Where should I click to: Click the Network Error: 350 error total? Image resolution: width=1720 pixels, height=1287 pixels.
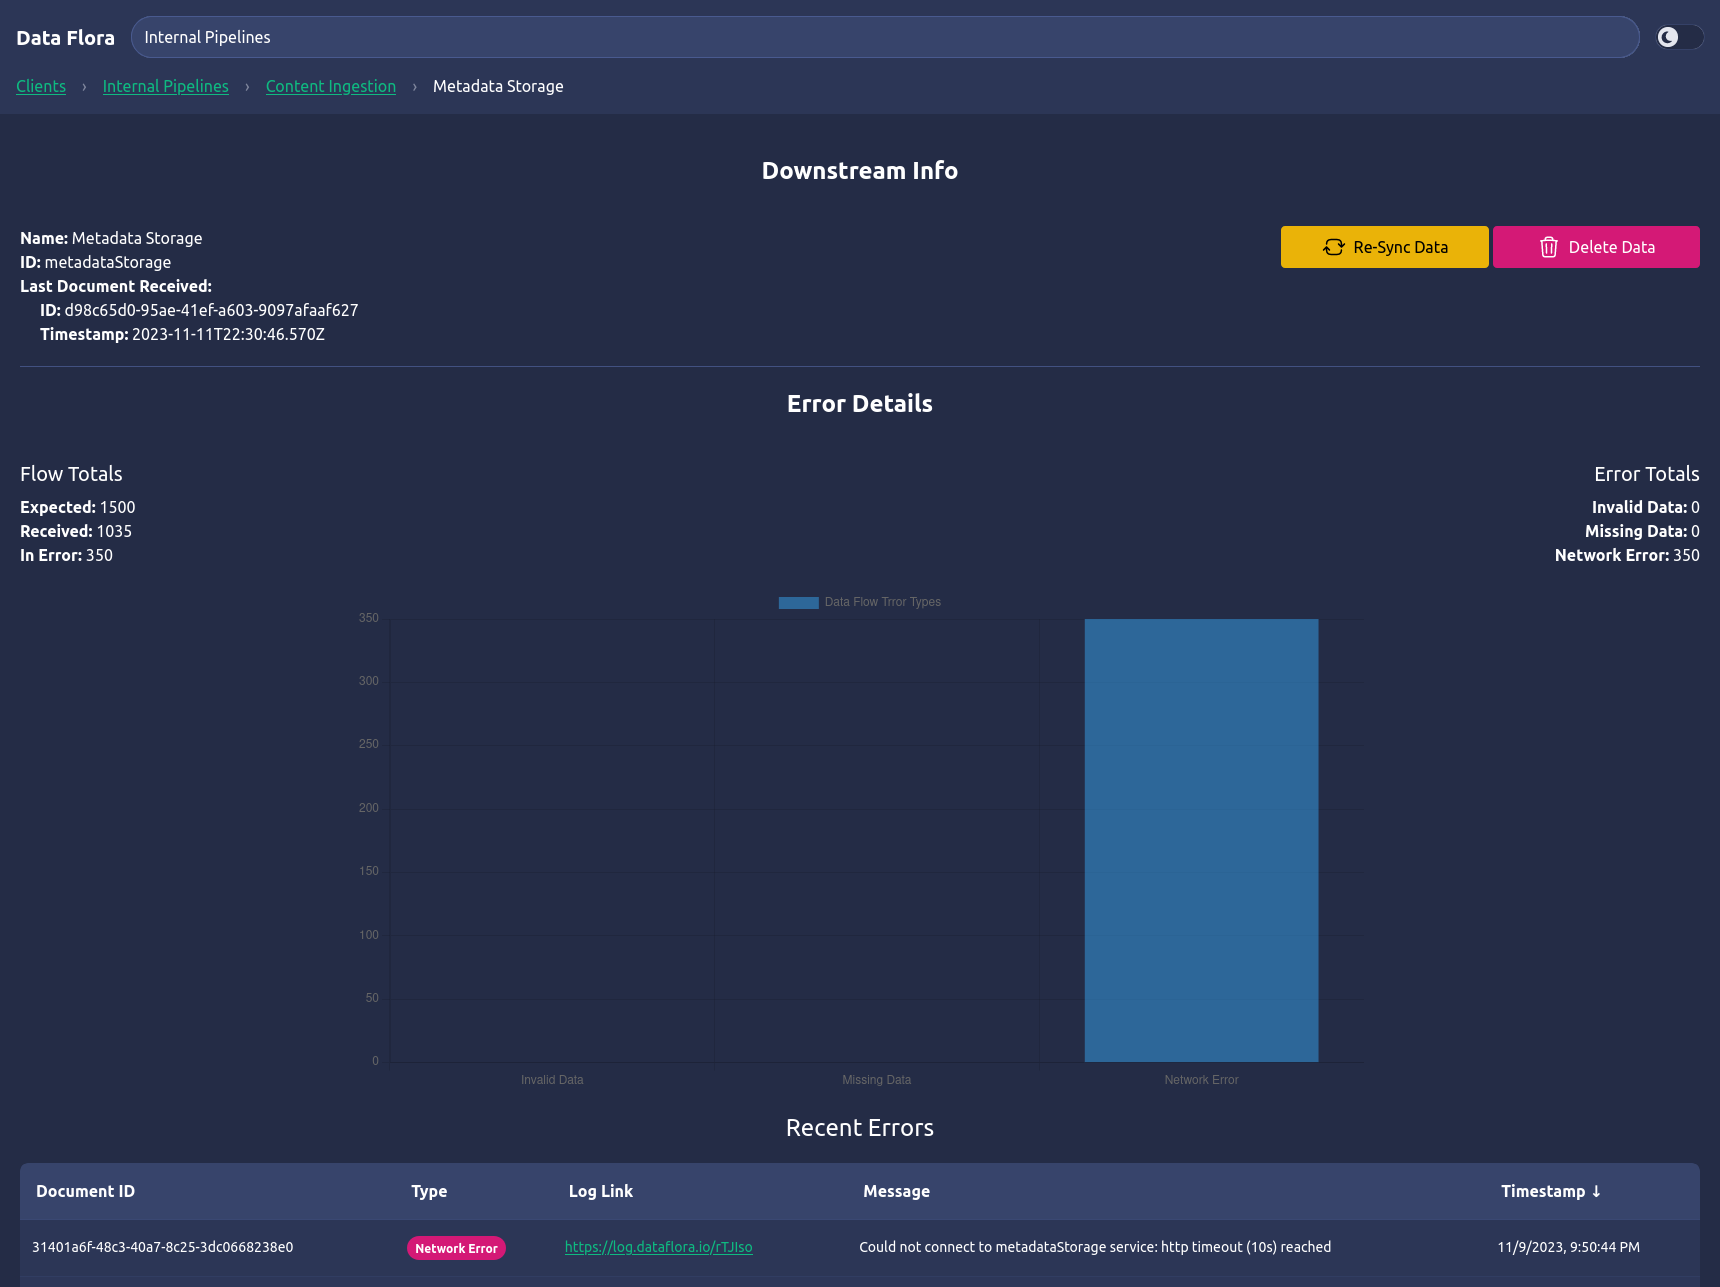(x=1627, y=555)
